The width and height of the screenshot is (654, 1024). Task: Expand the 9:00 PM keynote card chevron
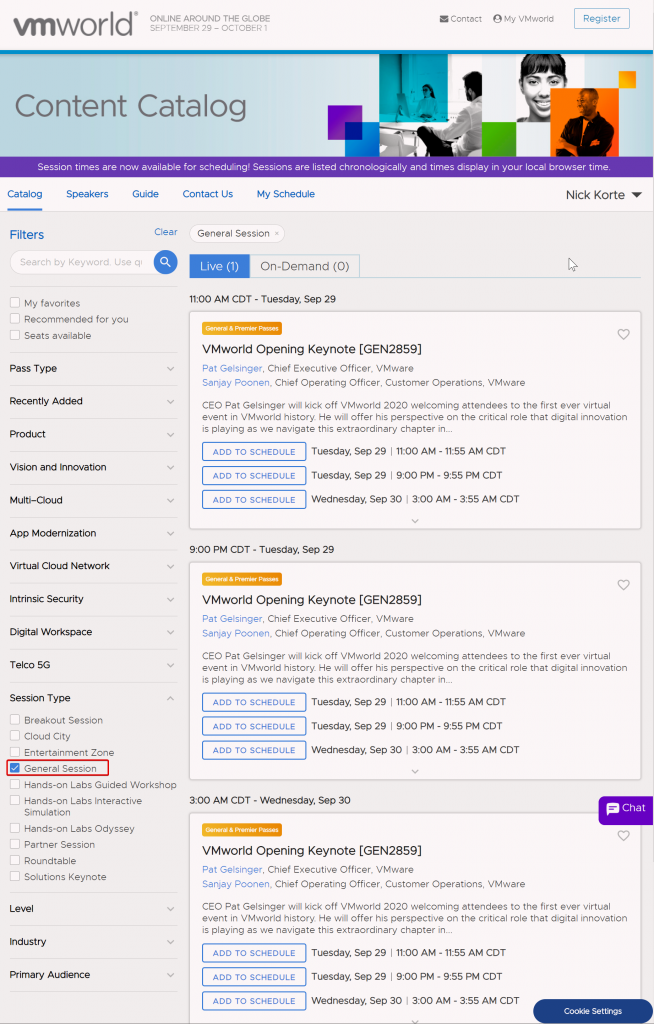(415, 771)
